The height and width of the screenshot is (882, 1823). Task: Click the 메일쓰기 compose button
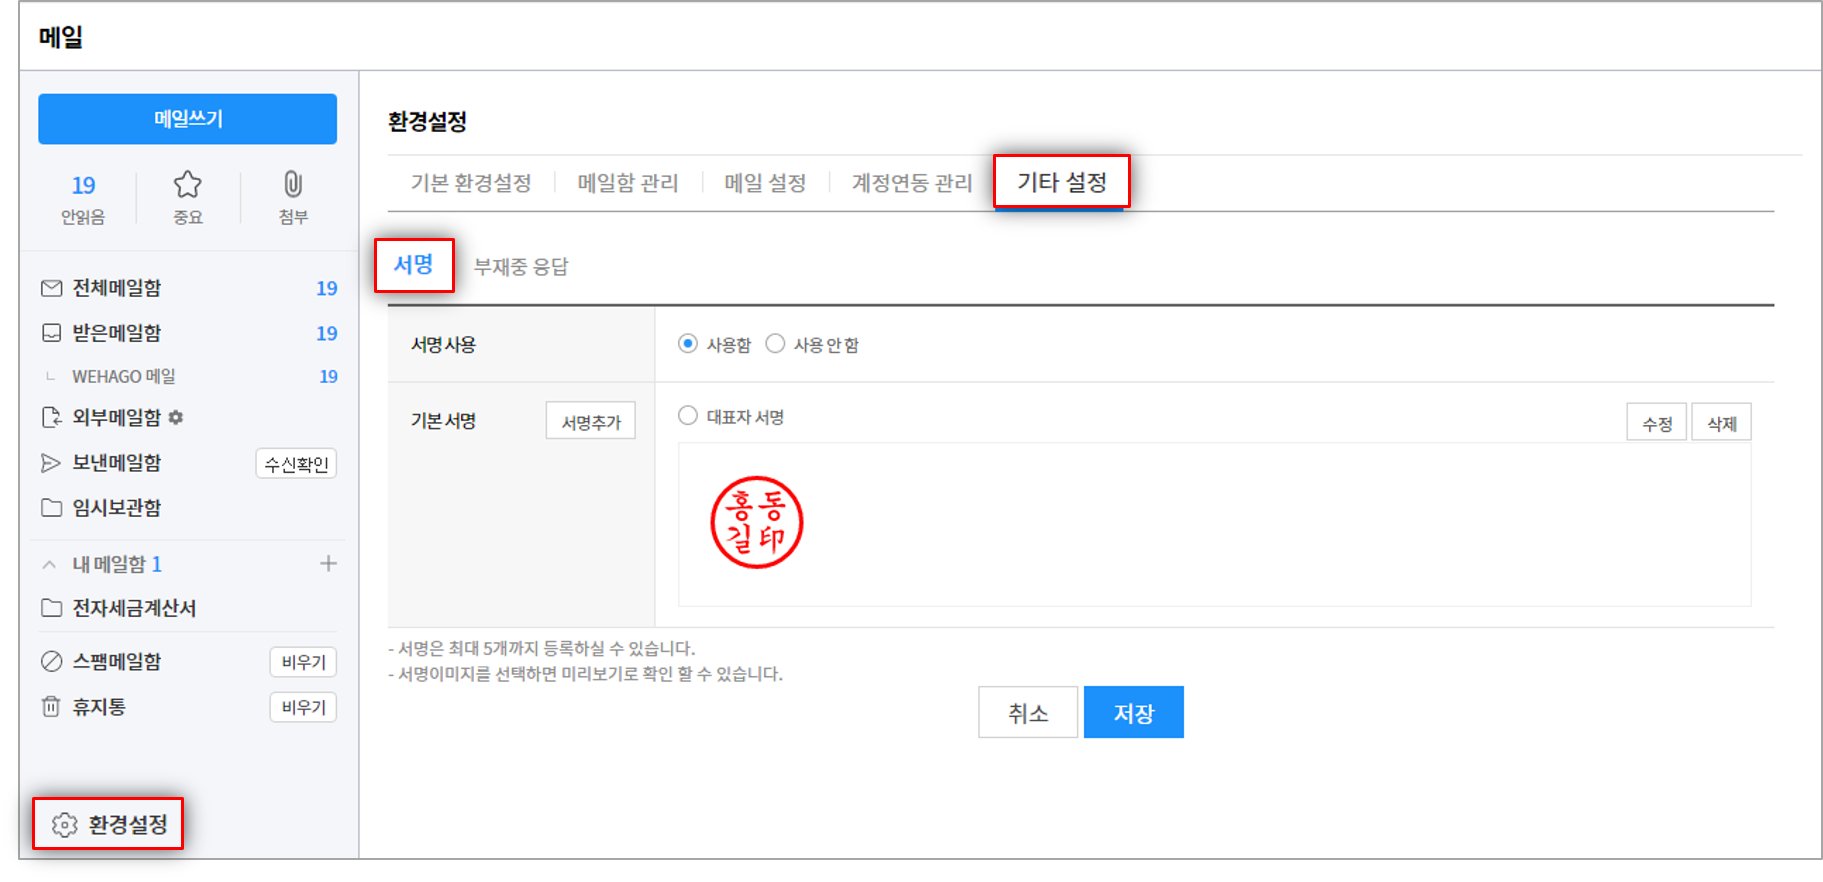click(187, 119)
